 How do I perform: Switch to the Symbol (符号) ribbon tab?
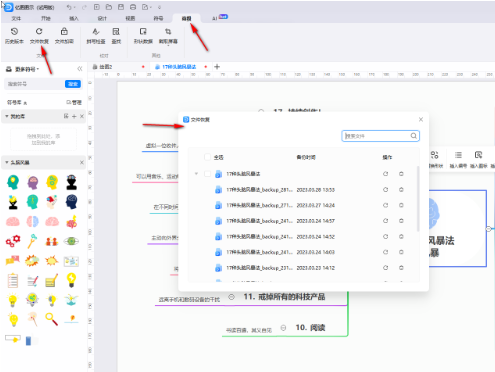pos(158,18)
